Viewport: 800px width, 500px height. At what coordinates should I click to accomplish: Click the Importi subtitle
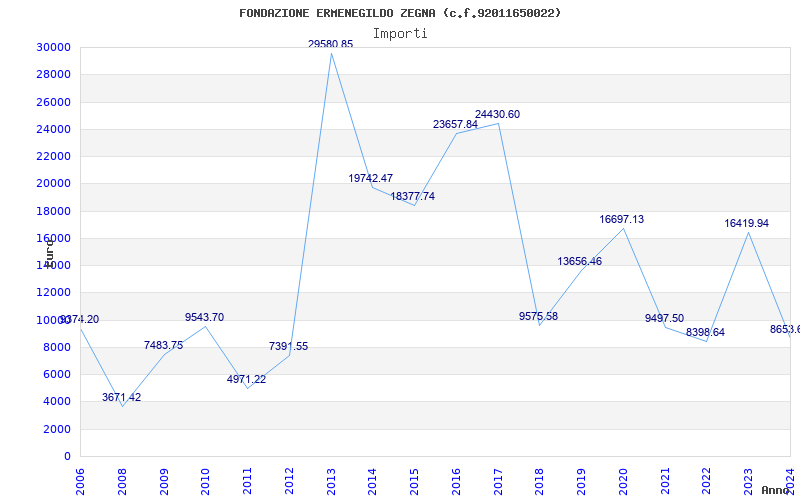(x=400, y=34)
